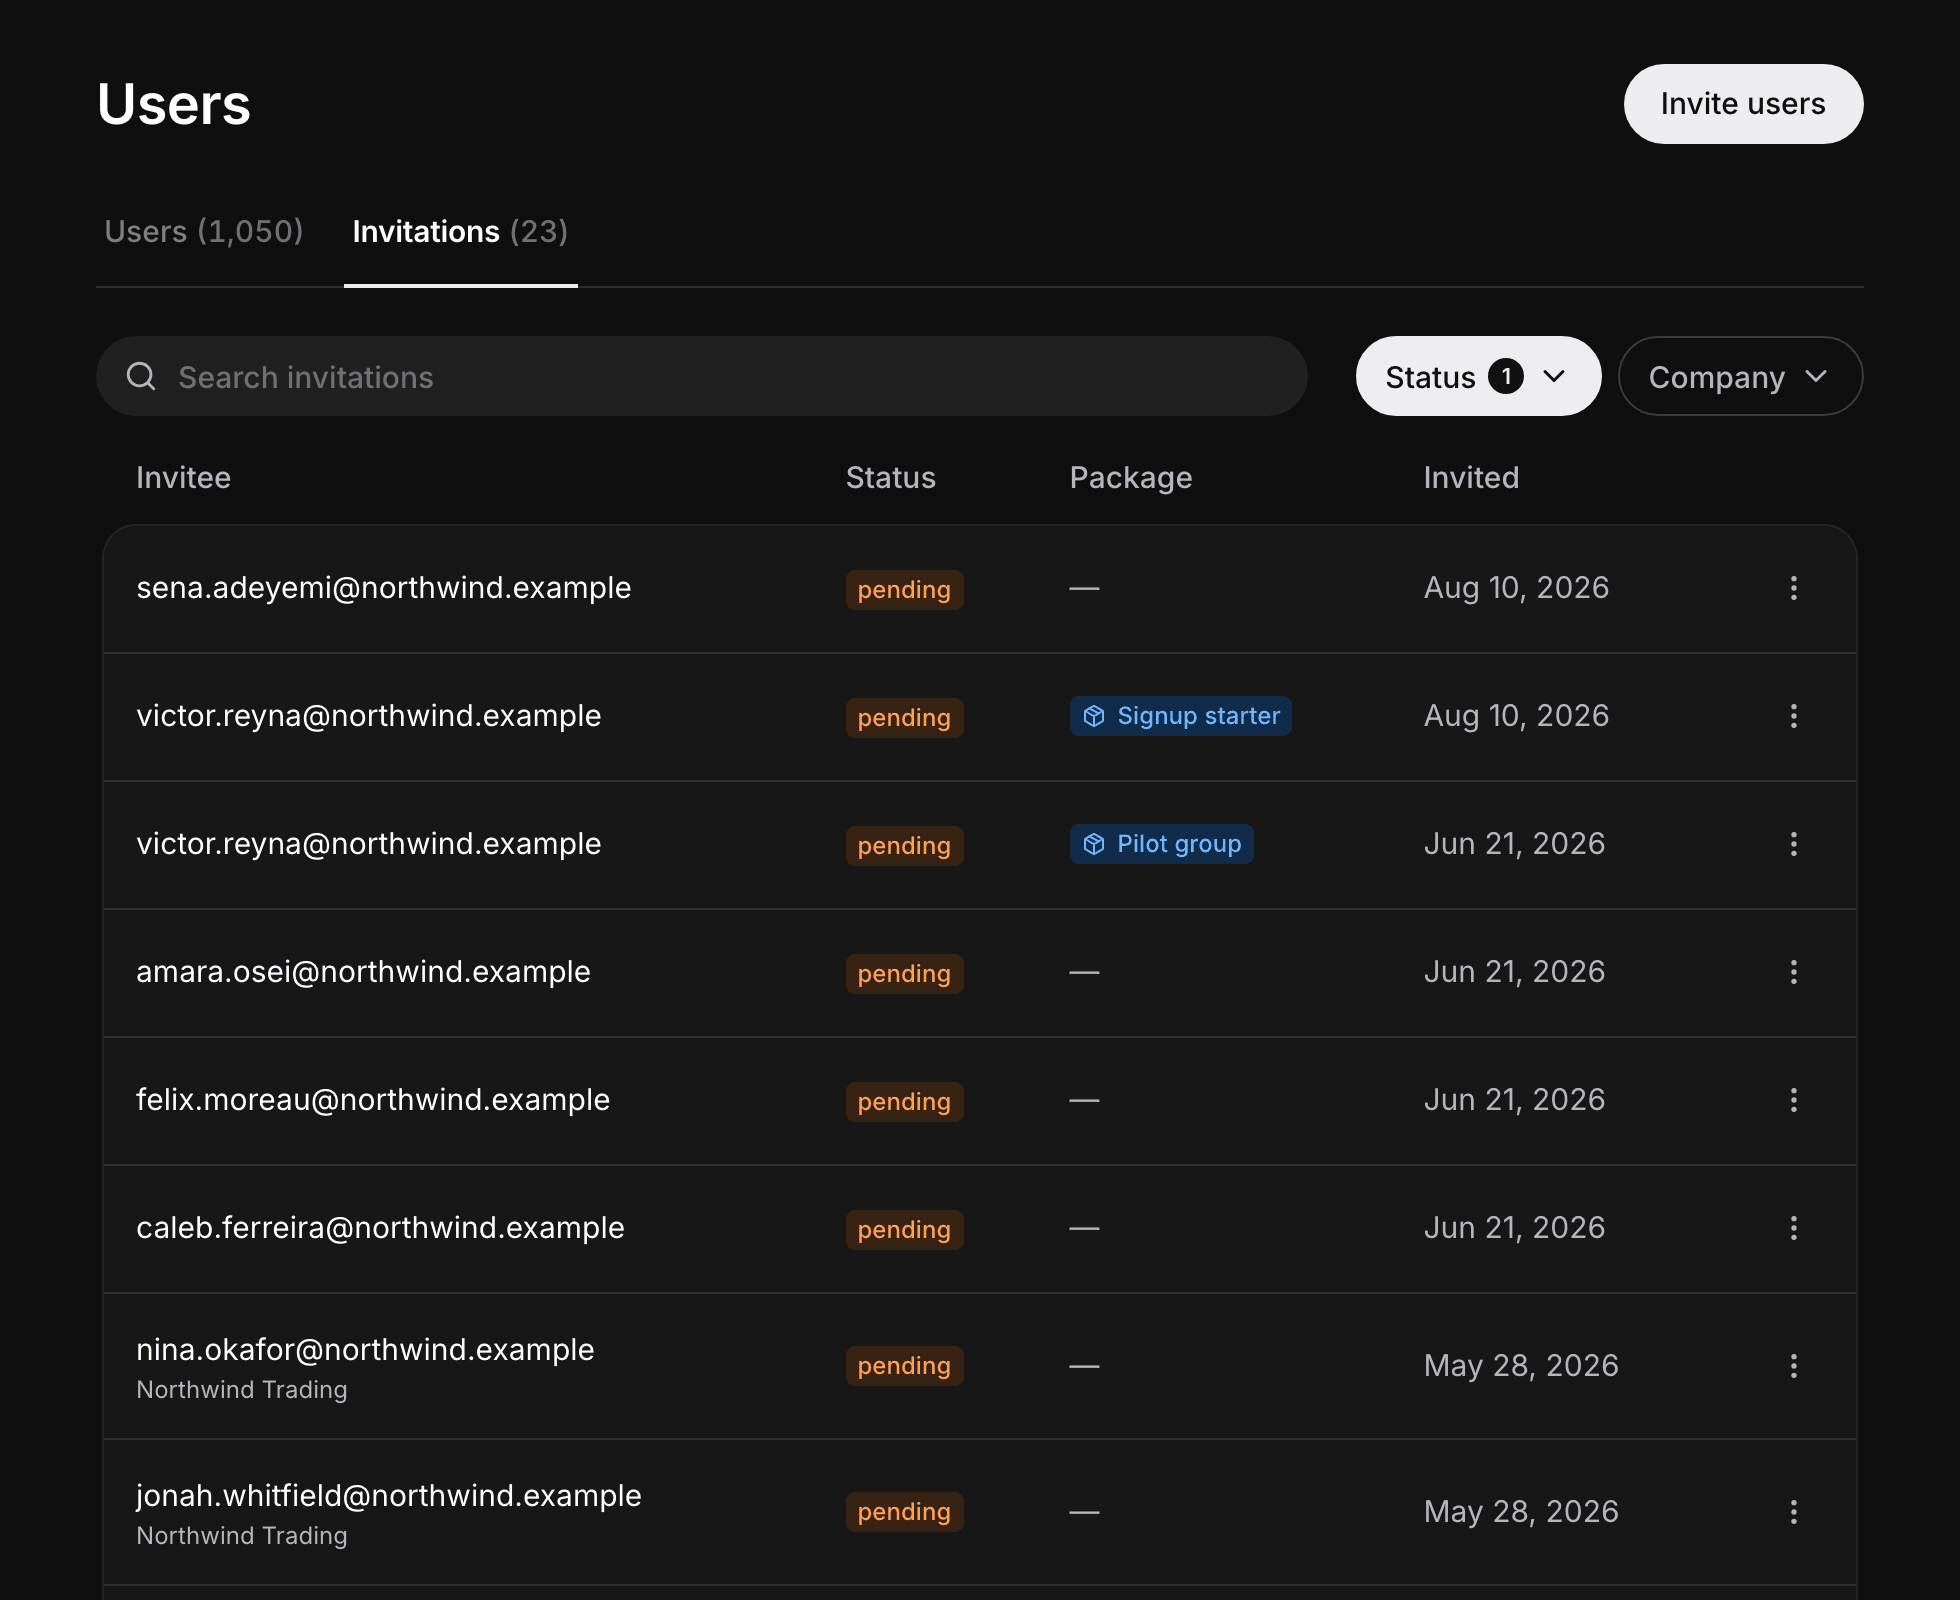Click Northwind Trading under nina.okafor
Screen dimensions: 1960x1600
pos(241,1390)
